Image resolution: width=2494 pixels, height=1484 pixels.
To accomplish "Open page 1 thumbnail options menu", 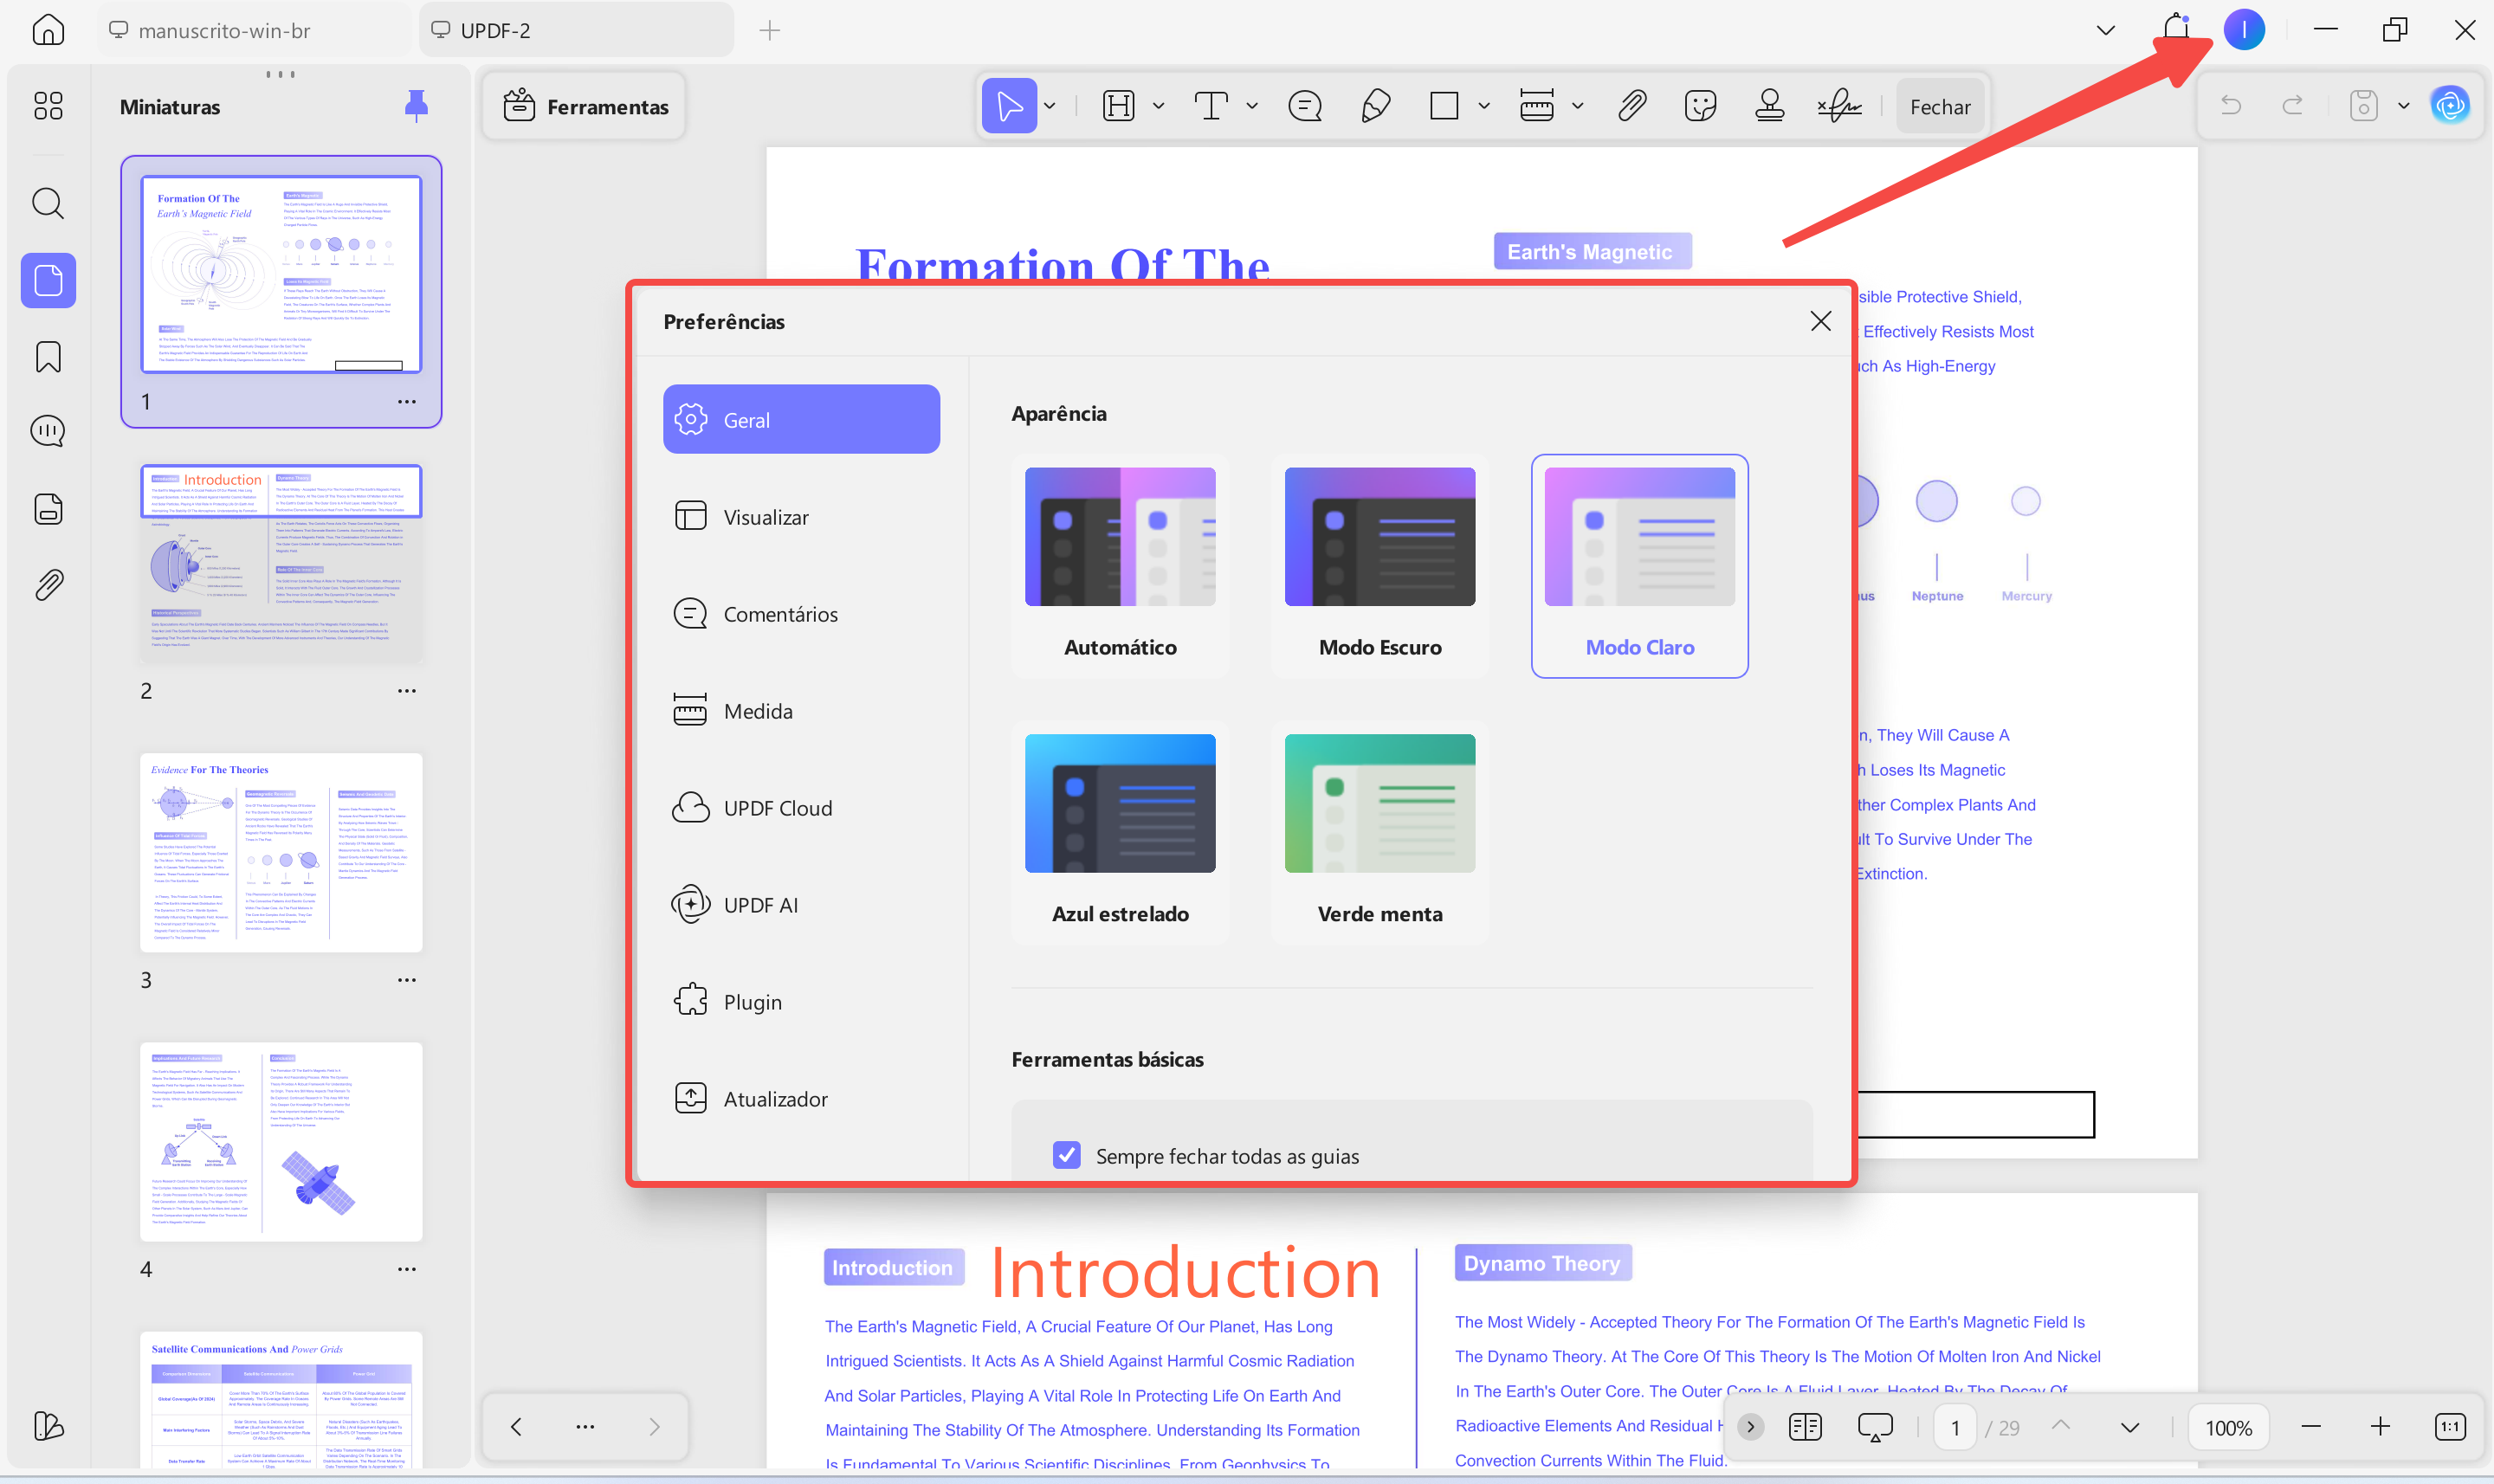I will coord(407,401).
